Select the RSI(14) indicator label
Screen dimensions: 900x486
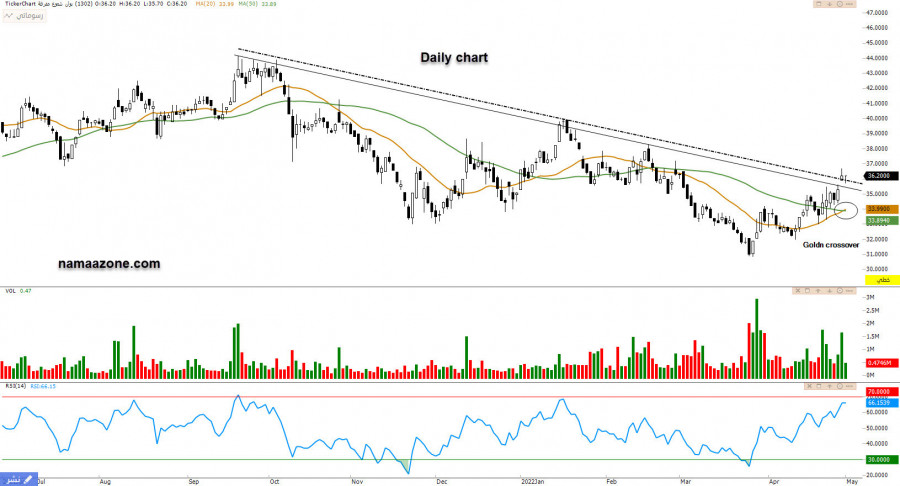pos(14,386)
